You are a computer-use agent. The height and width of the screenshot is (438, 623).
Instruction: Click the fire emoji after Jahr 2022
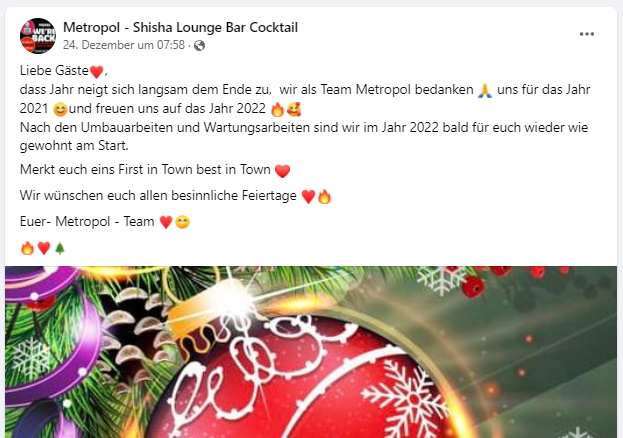pyautogui.click(x=277, y=109)
